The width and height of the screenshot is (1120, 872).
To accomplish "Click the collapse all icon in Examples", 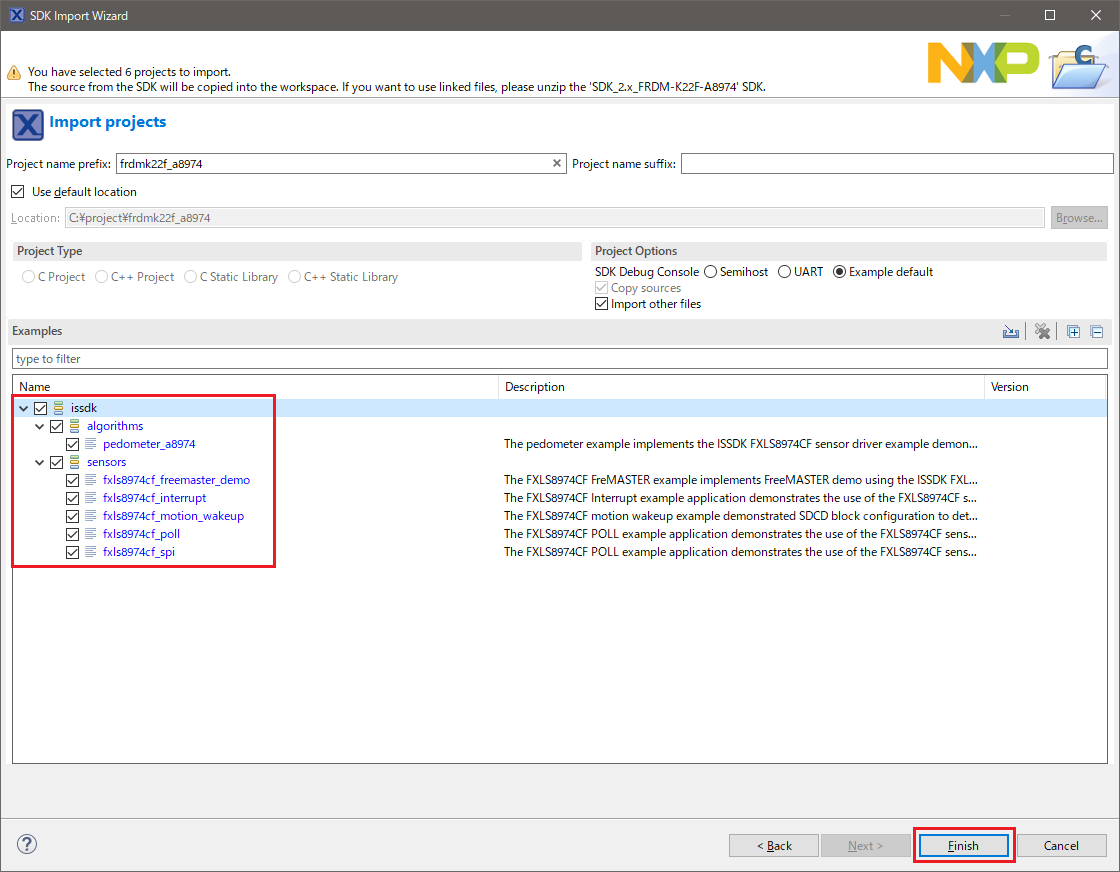I will [1096, 332].
